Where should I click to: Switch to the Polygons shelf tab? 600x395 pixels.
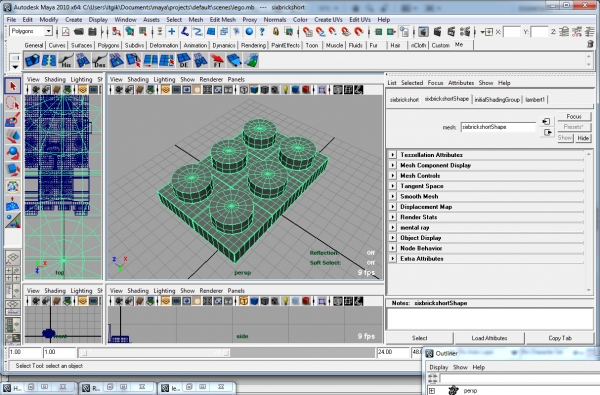108,45
